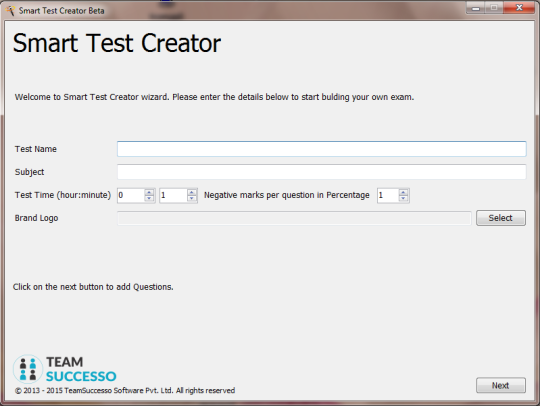Click the 'Welcome to Smart Test Creator wizard' message
This screenshot has height=406, width=540.
click(214, 97)
